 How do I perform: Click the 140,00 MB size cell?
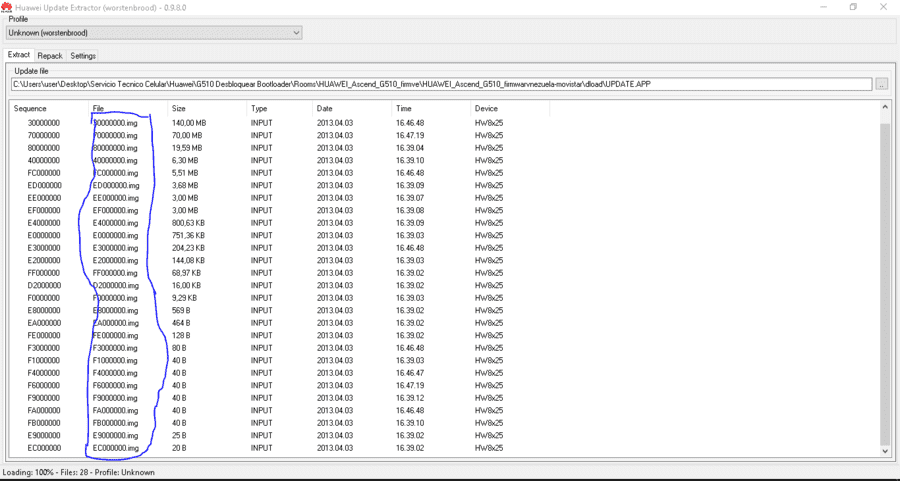point(189,123)
